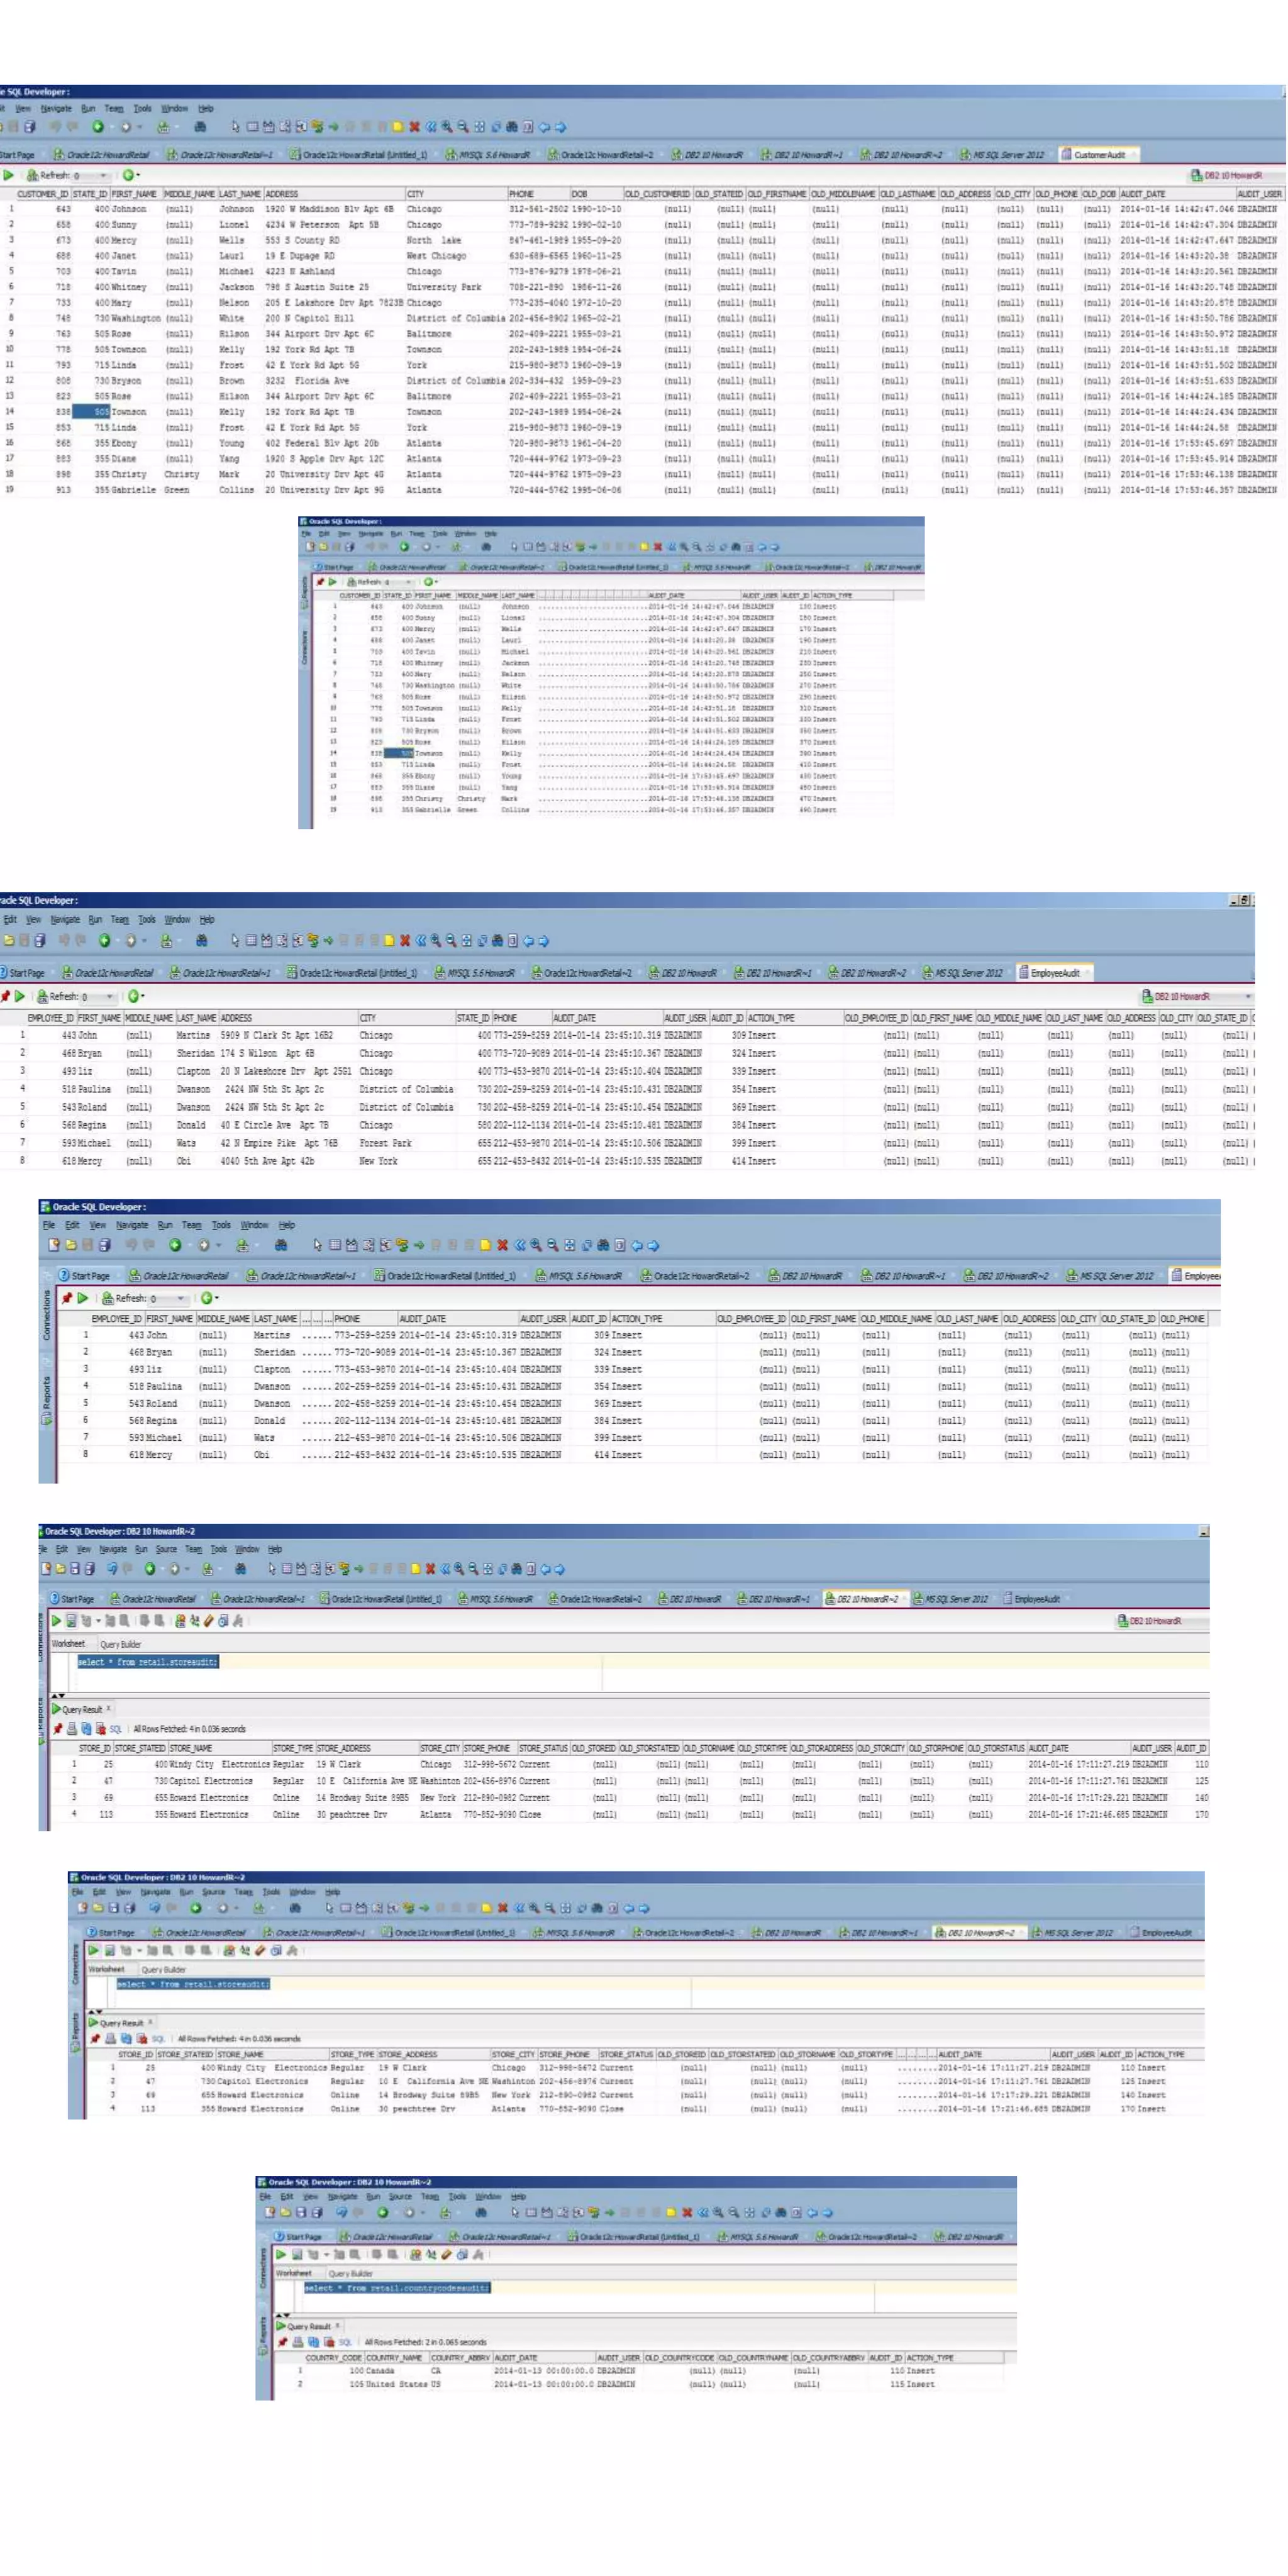Screen dimensions: 1288x2576
Task: Click green run arrow in EmployeeAudit window with Connections sidebar
Action: click(x=83, y=1298)
